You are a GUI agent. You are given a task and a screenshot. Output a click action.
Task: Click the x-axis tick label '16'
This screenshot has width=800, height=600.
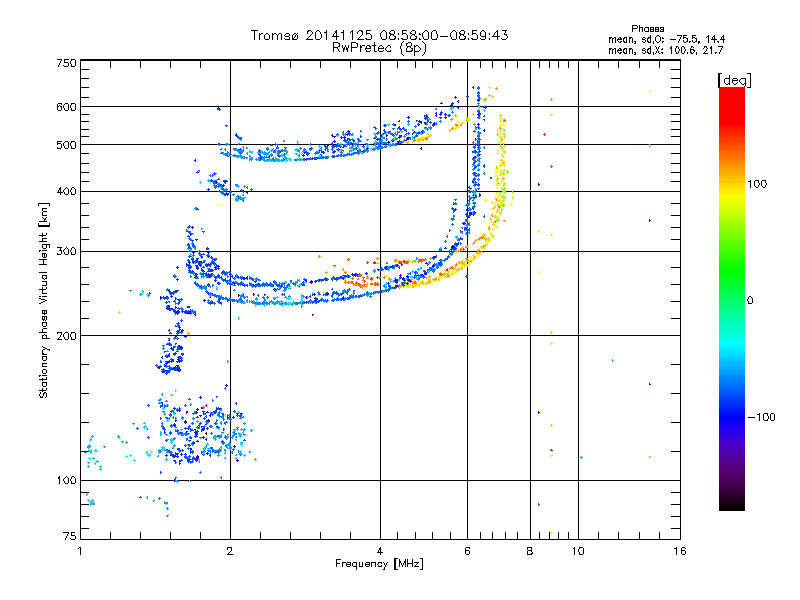coord(680,551)
